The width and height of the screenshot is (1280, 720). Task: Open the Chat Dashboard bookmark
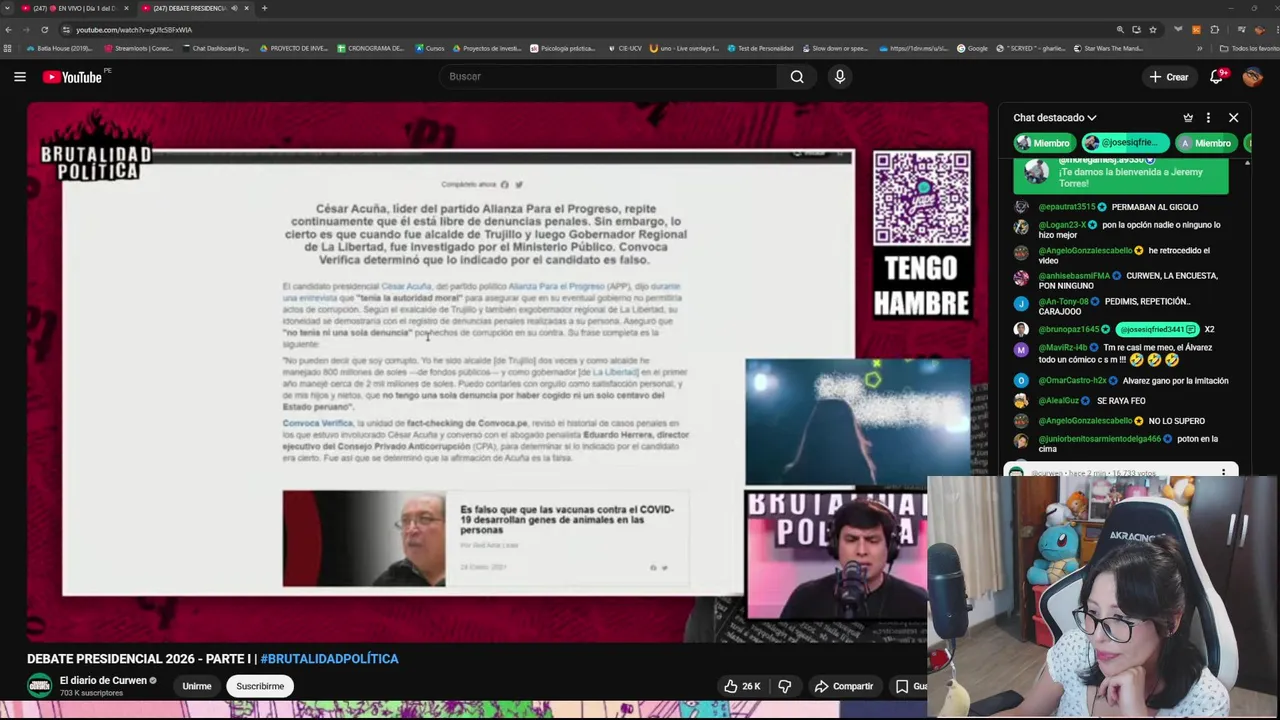tap(215, 48)
